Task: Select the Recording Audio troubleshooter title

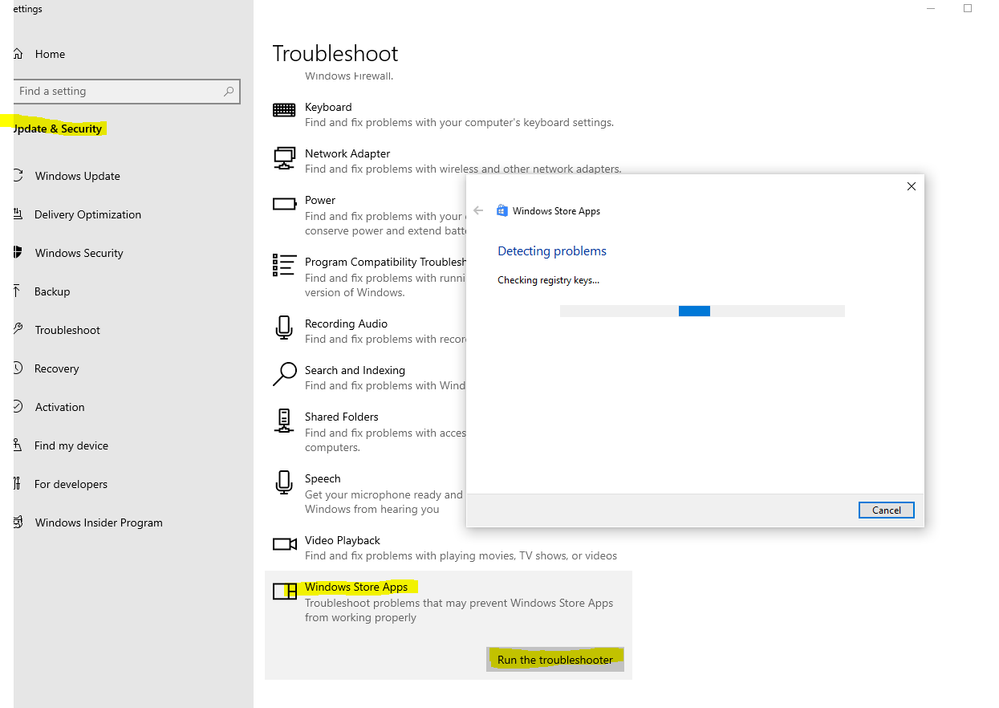Action: click(346, 324)
